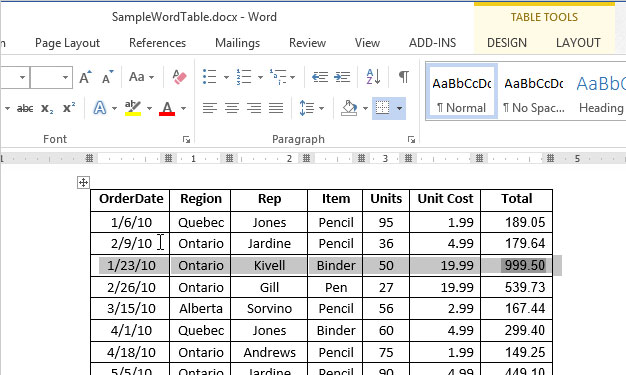The image size is (626, 375).
Task: Toggle Show/Hide paragraph marks
Action: [404, 77]
